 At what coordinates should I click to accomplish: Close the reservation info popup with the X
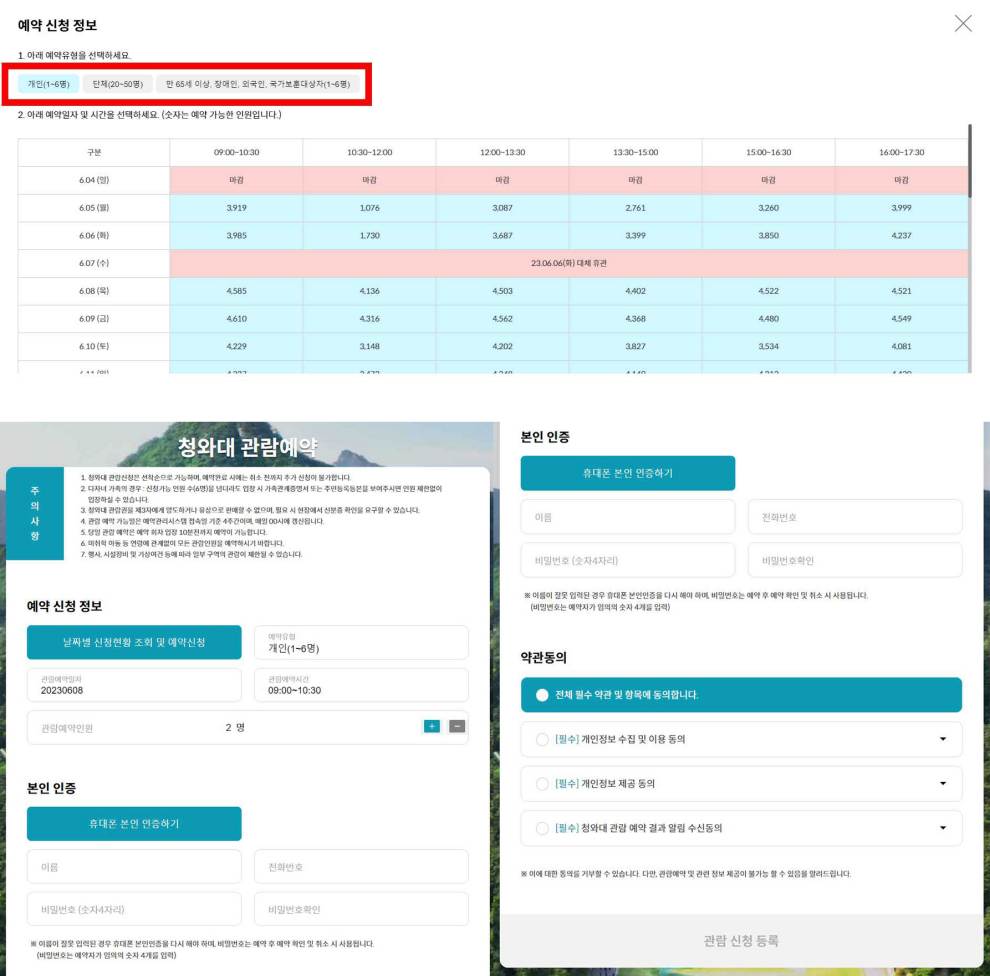pos(963,24)
